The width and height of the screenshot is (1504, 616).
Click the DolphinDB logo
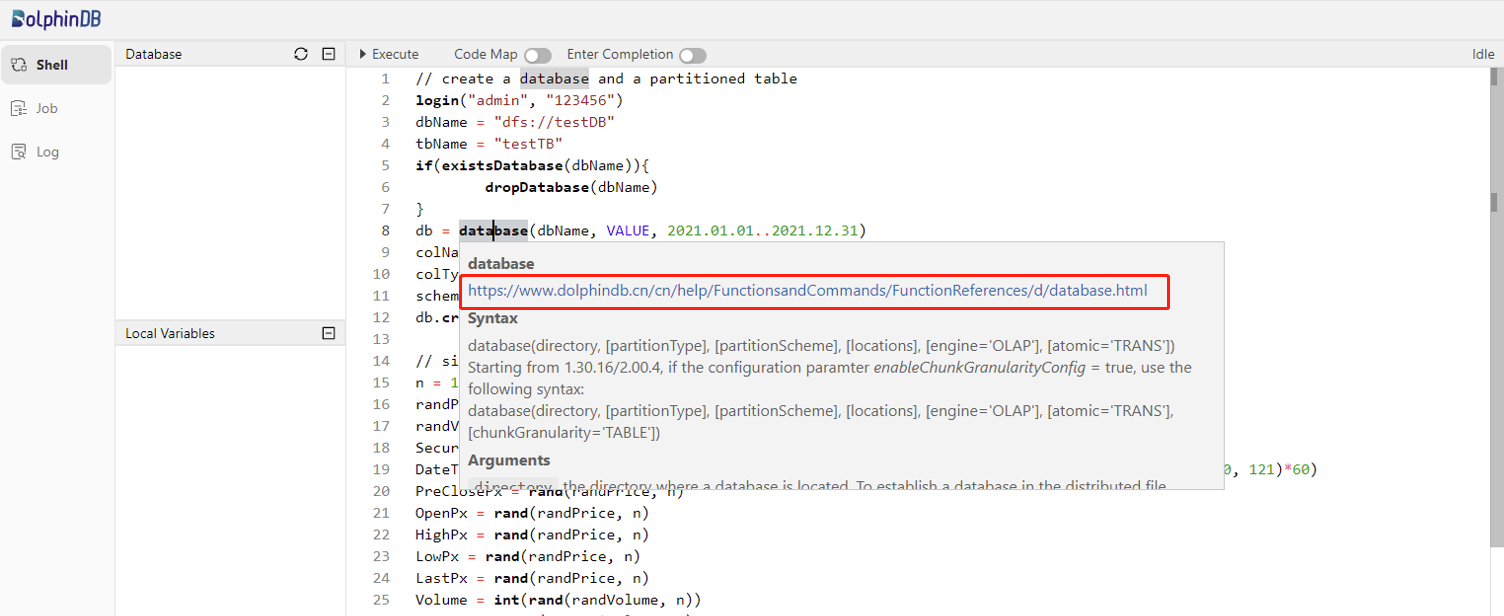point(56,19)
